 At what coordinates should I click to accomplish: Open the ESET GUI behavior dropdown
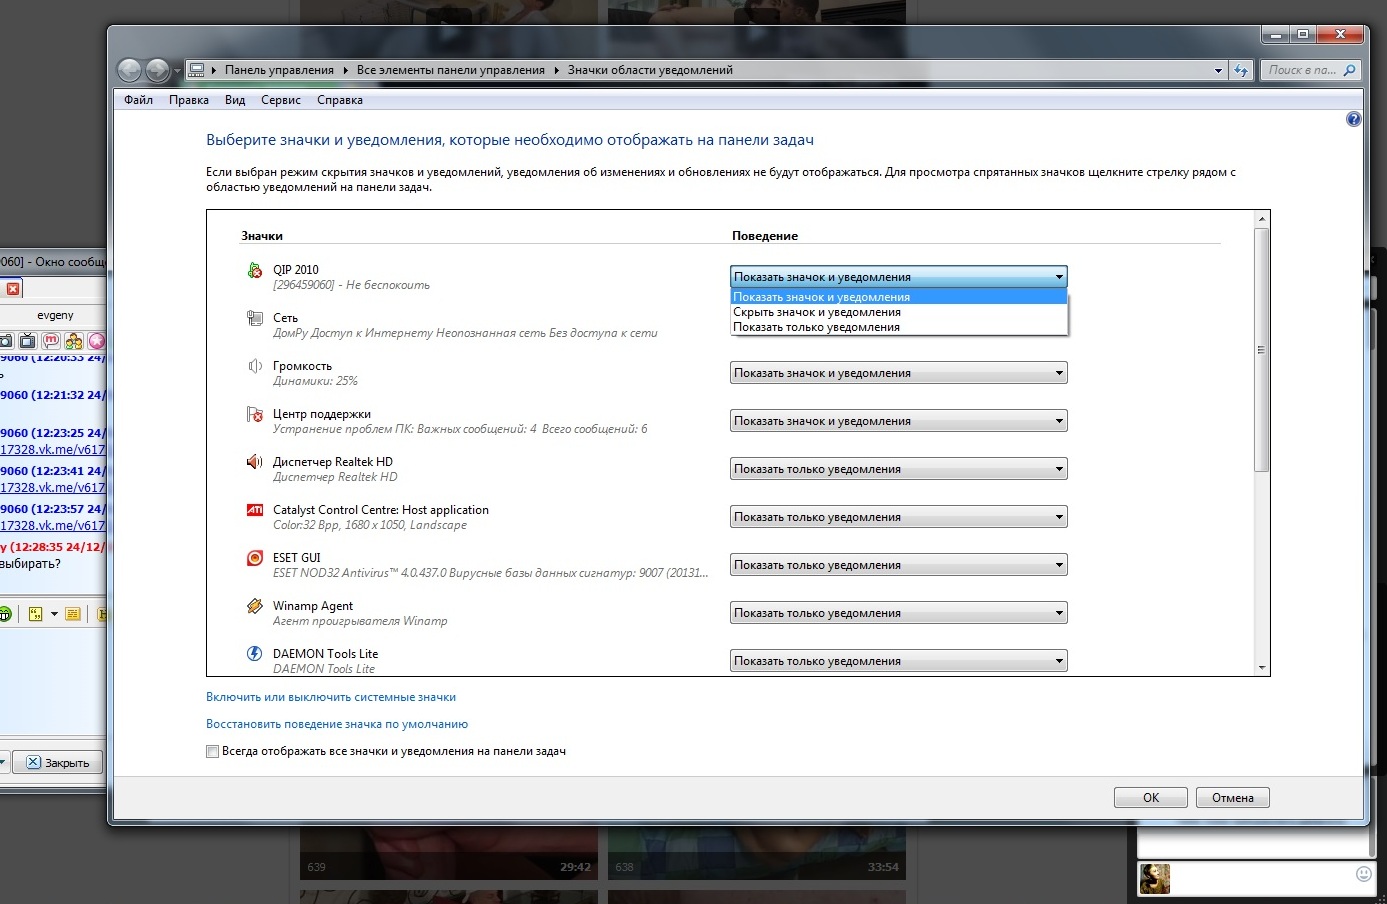click(899, 565)
